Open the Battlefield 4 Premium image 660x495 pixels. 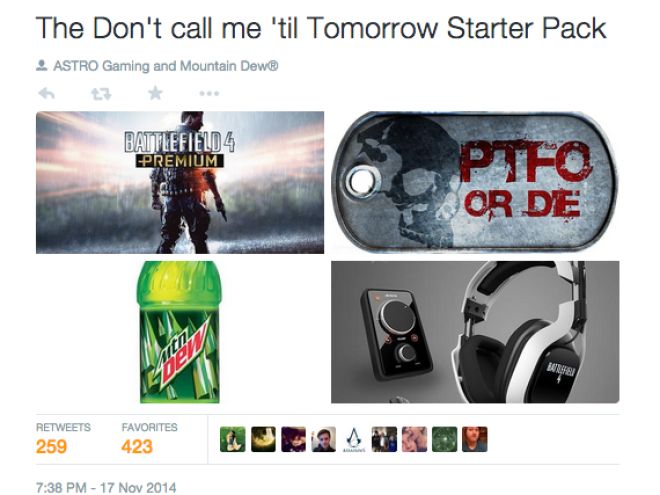pos(180,182)
